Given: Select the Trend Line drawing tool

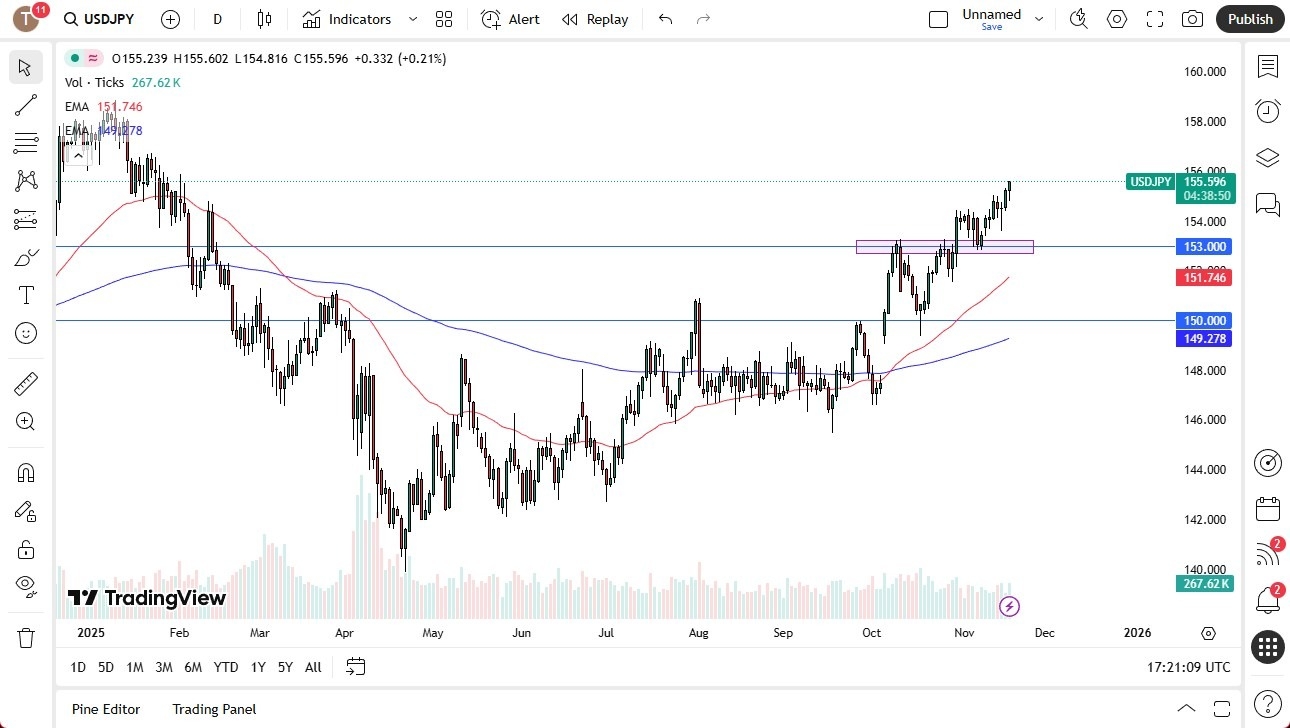Looking at the screenshot, I should pyautogui.click(x=25, y=105).
